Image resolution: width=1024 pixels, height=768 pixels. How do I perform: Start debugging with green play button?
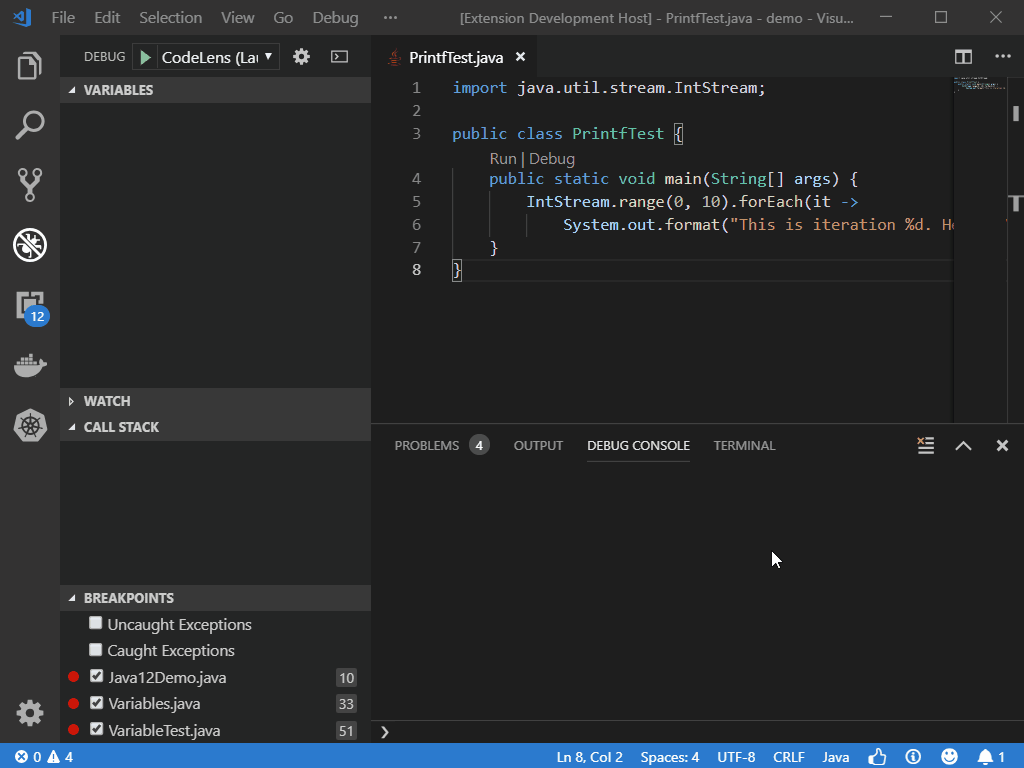click(146, 57)
